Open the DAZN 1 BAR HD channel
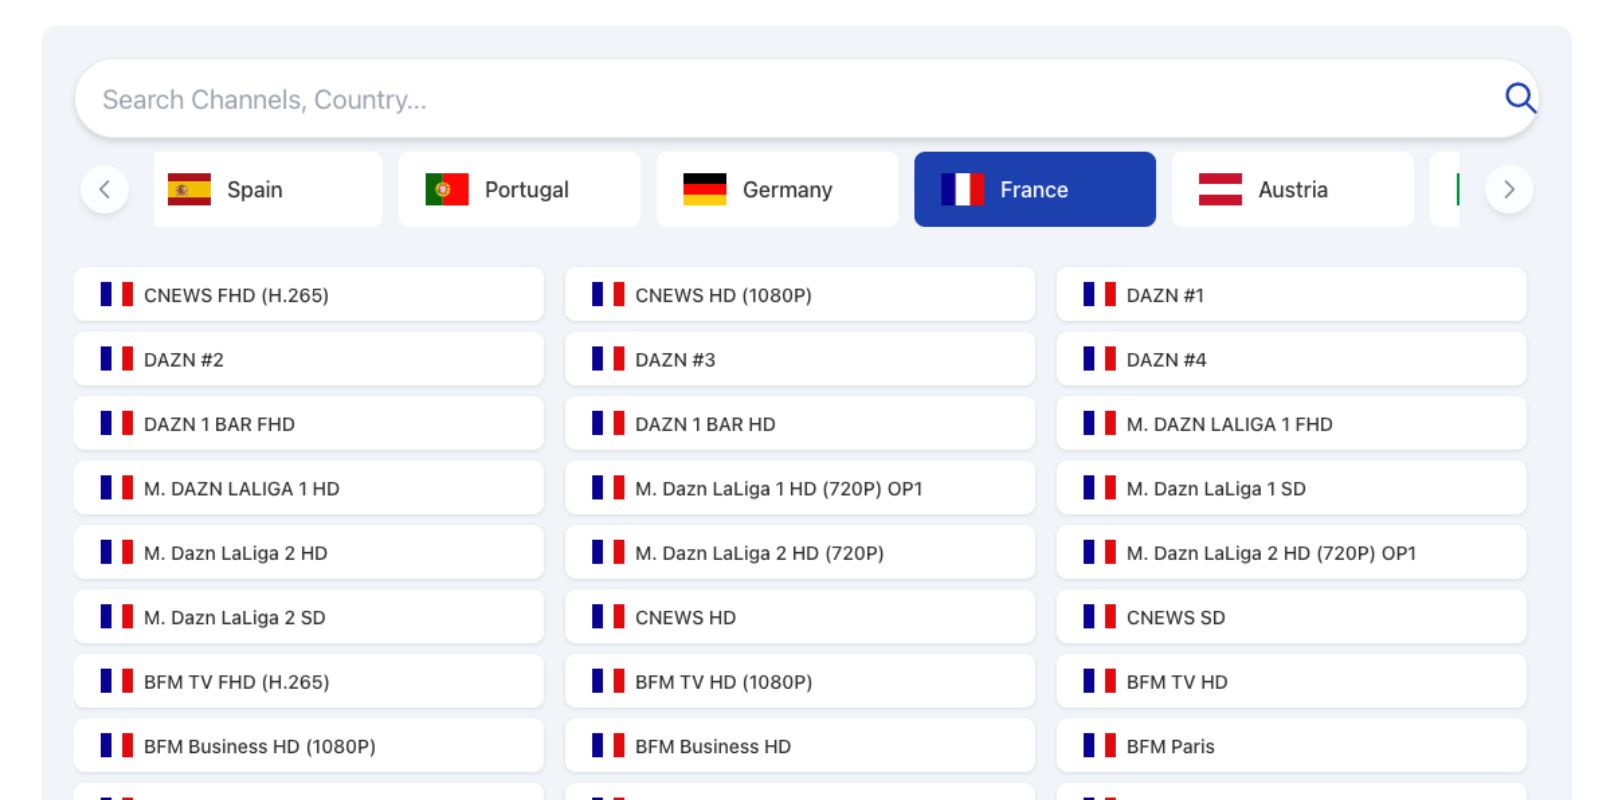The image size is (1600, 800). (x=799, y=424)
